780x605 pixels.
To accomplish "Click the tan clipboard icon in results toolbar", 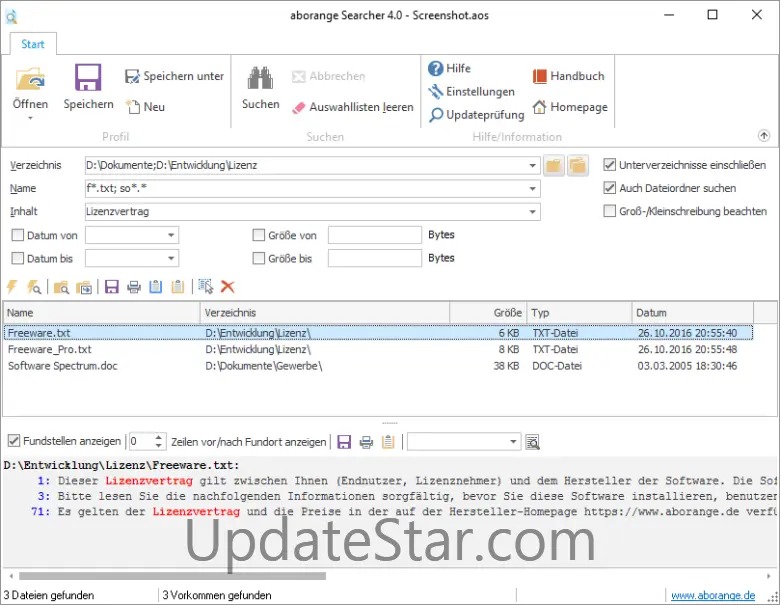I will 178,287.
